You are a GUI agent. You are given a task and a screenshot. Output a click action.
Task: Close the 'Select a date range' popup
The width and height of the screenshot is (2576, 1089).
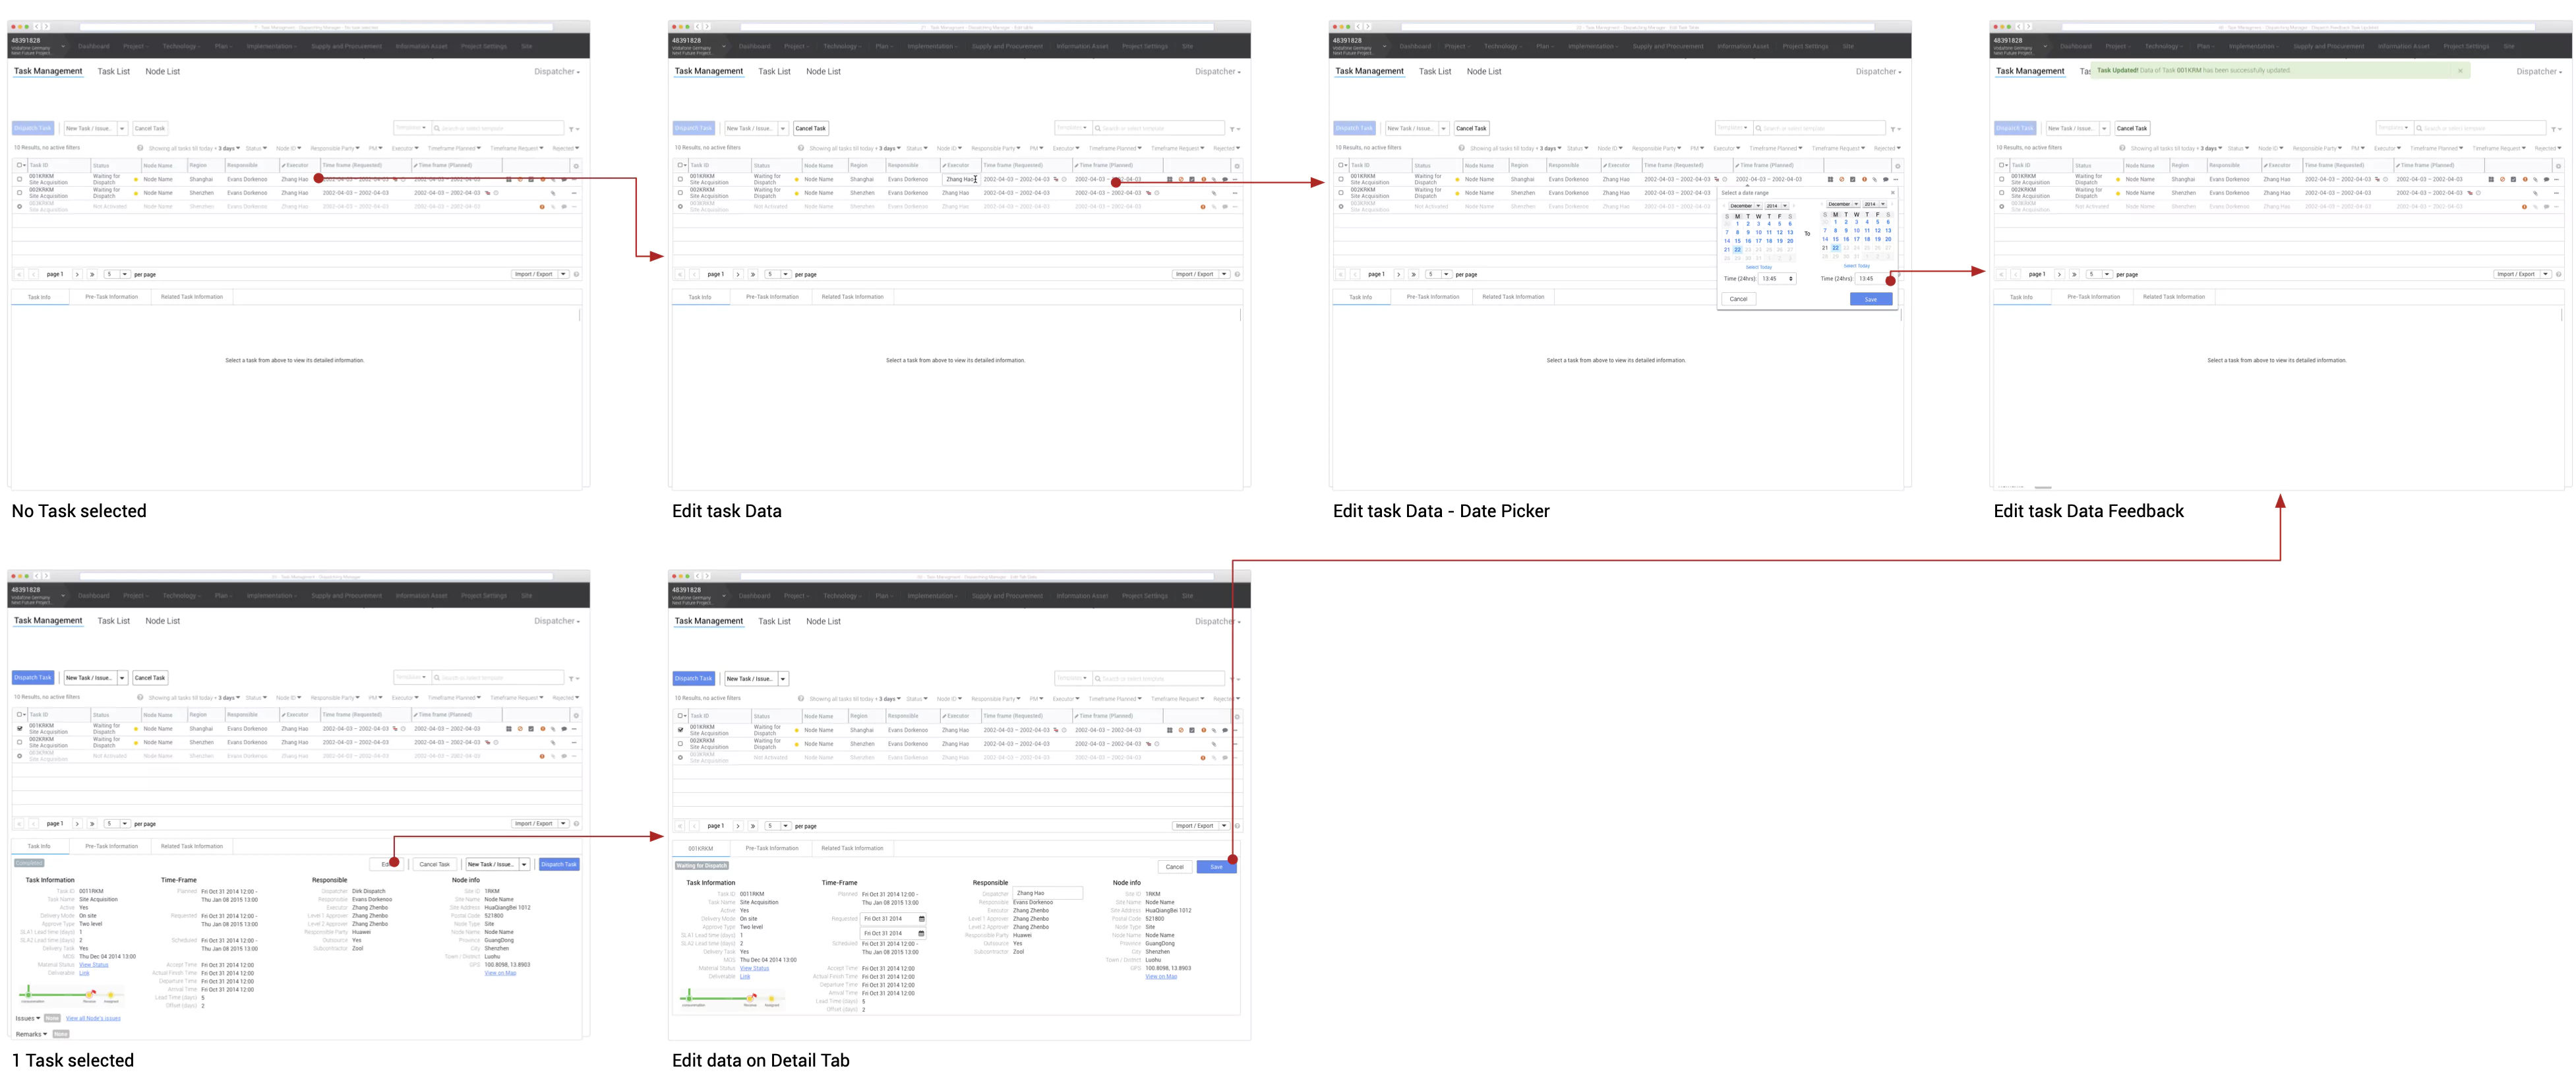click(x=1892, y=193)
